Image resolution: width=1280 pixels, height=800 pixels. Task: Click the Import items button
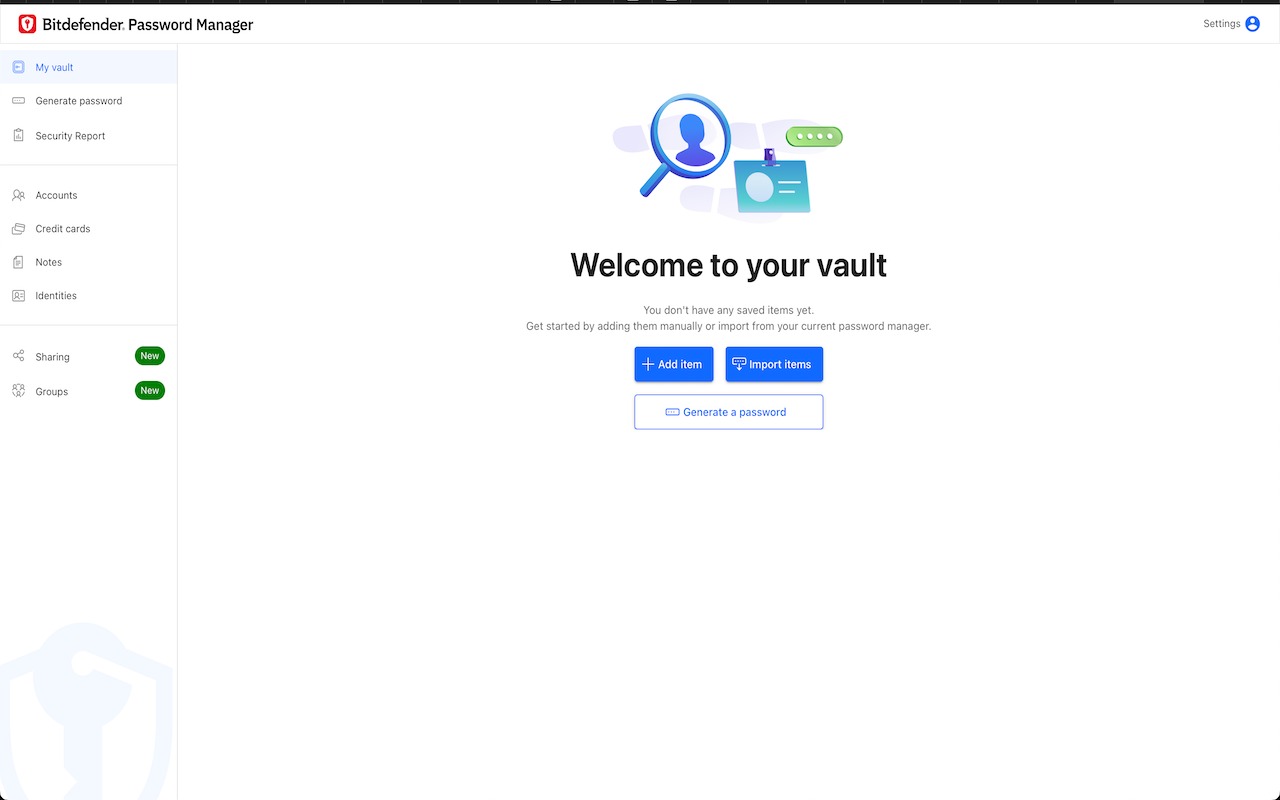click(x=774, y=364)
